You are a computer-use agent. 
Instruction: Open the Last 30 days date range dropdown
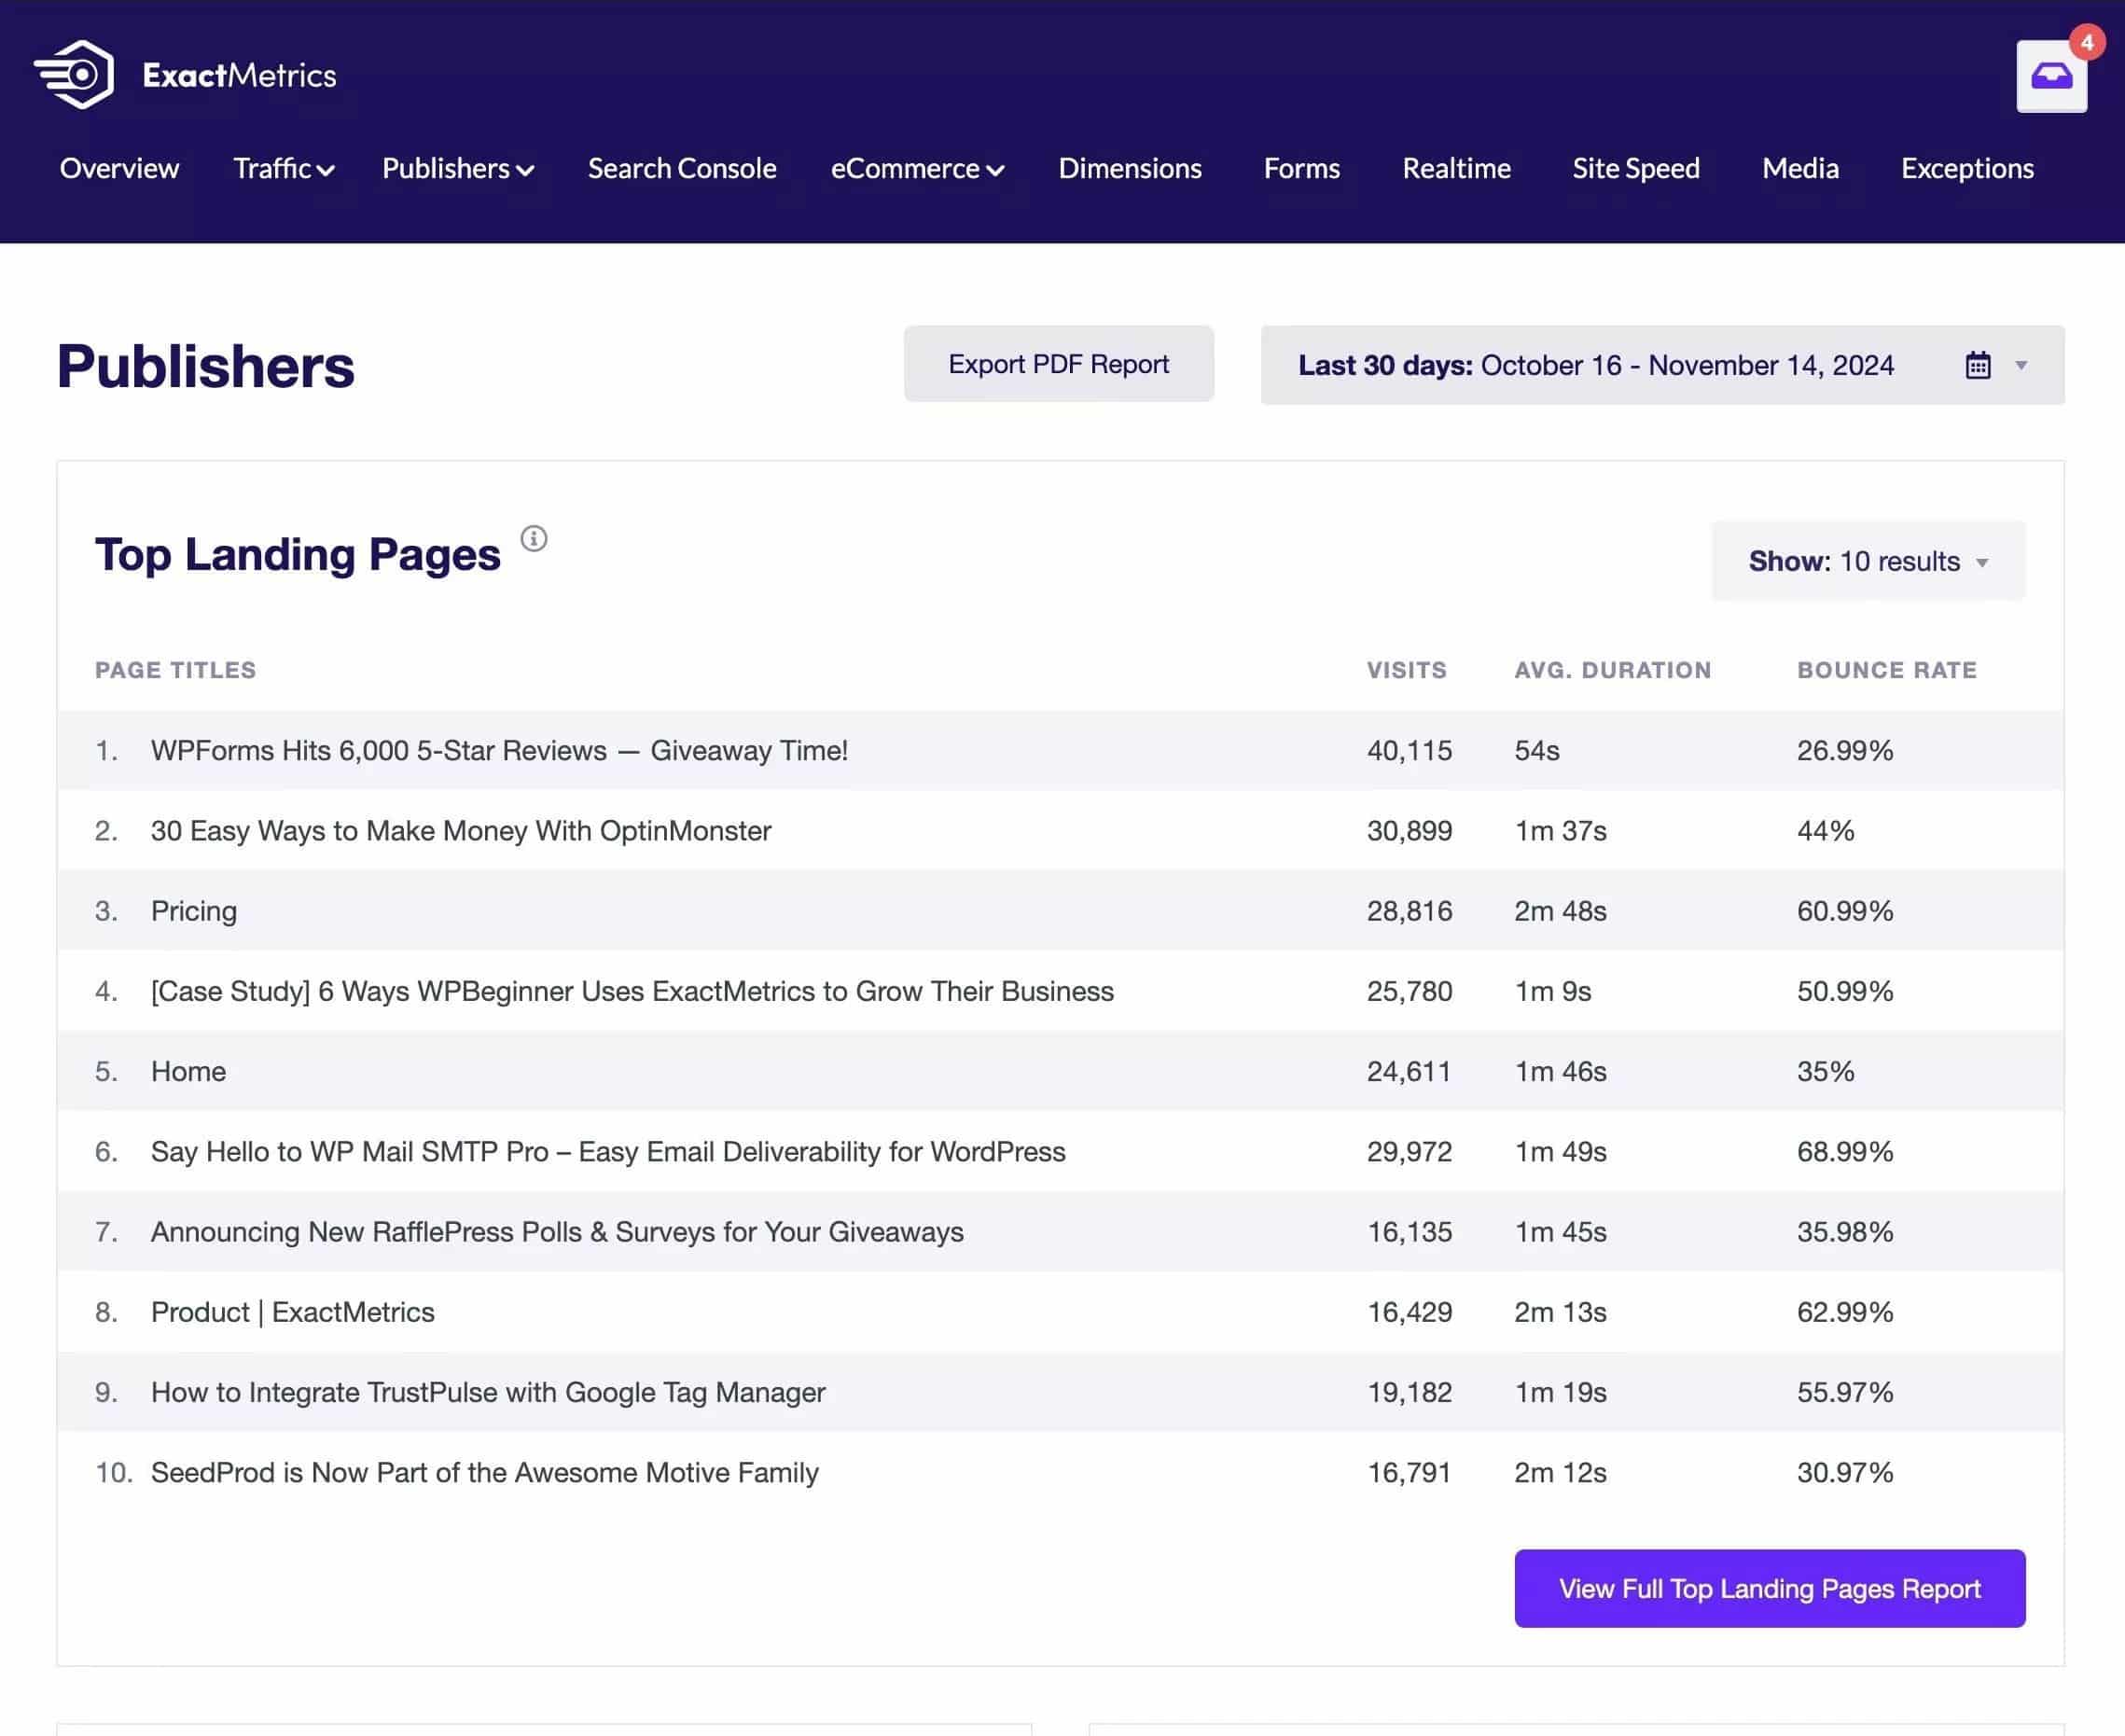(x=1662, y=365)
